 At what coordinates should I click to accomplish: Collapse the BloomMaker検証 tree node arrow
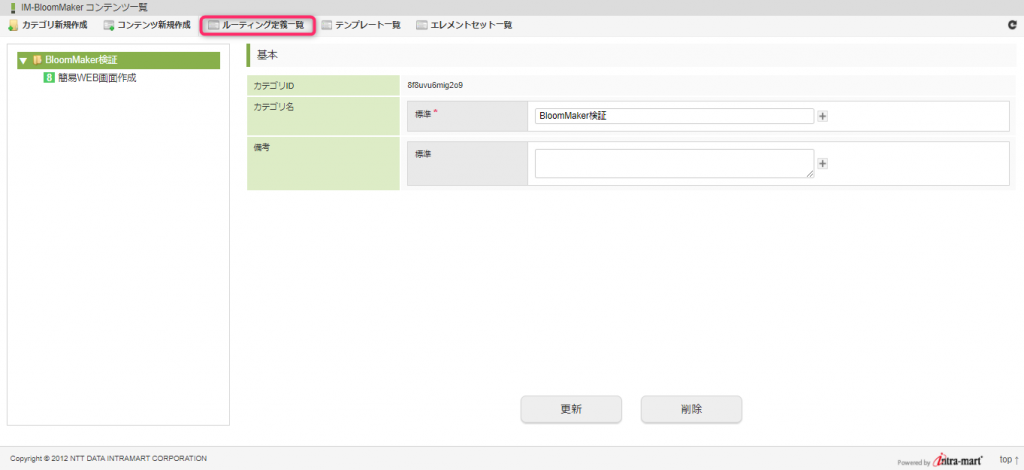[24, 61]
